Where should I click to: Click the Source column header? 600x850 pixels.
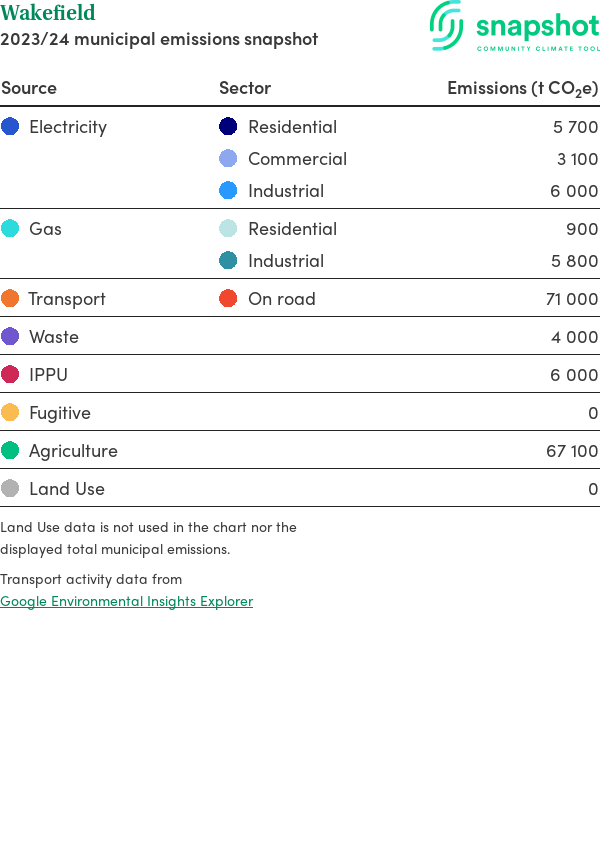click(29, 88)
